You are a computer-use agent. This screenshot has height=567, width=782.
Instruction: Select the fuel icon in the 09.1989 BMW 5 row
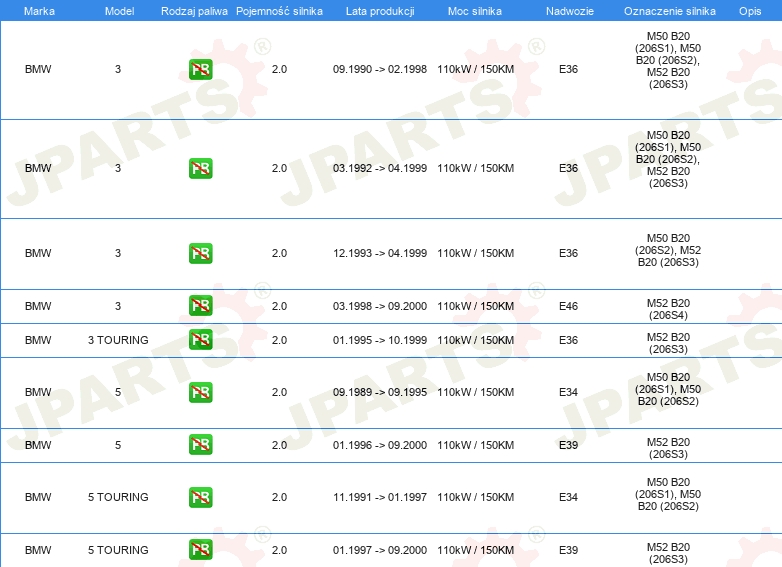(200, 392)
